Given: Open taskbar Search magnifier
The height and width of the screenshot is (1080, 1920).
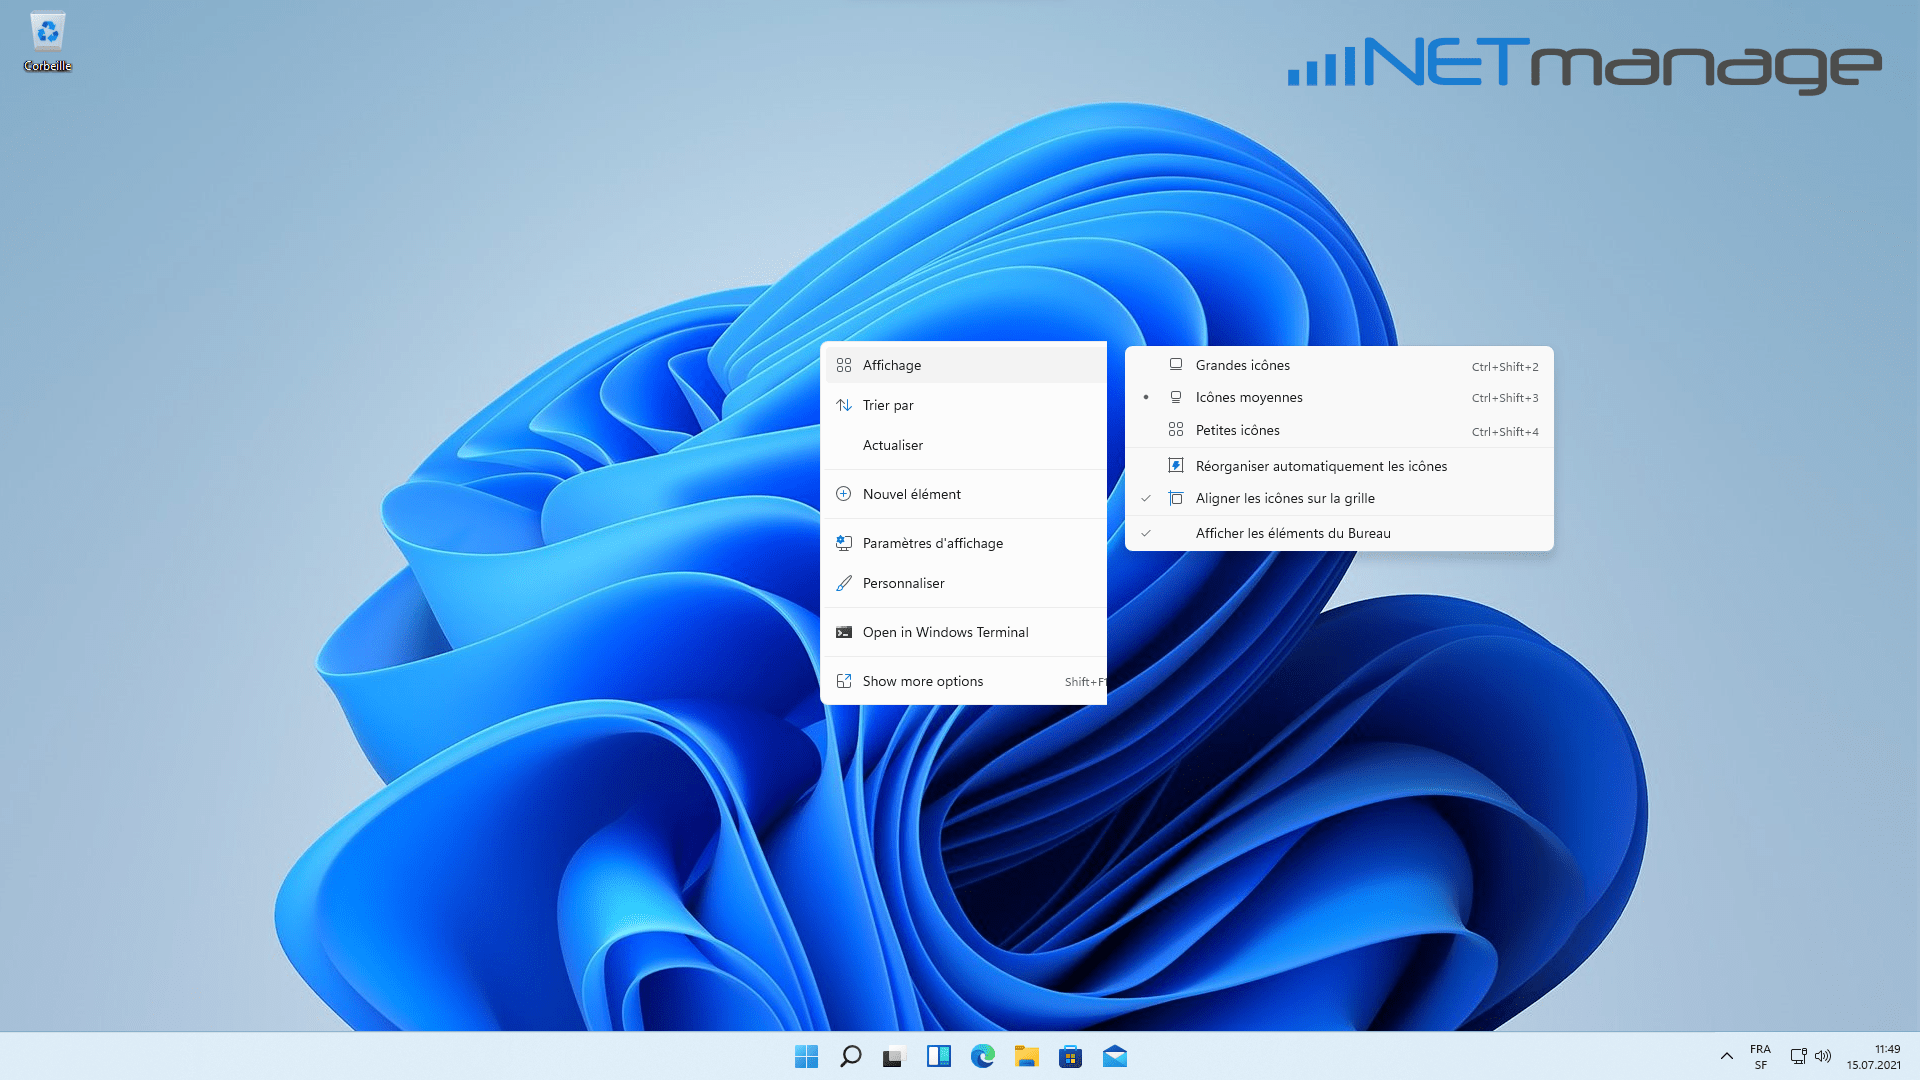Looking at the screenshot, I should click(x=850, y=1056).
